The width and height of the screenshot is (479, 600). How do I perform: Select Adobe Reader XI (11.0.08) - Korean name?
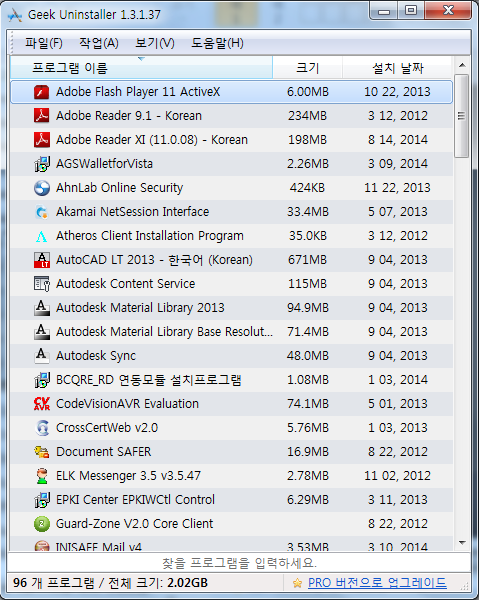pyautogui.click(x=152, y=140)
